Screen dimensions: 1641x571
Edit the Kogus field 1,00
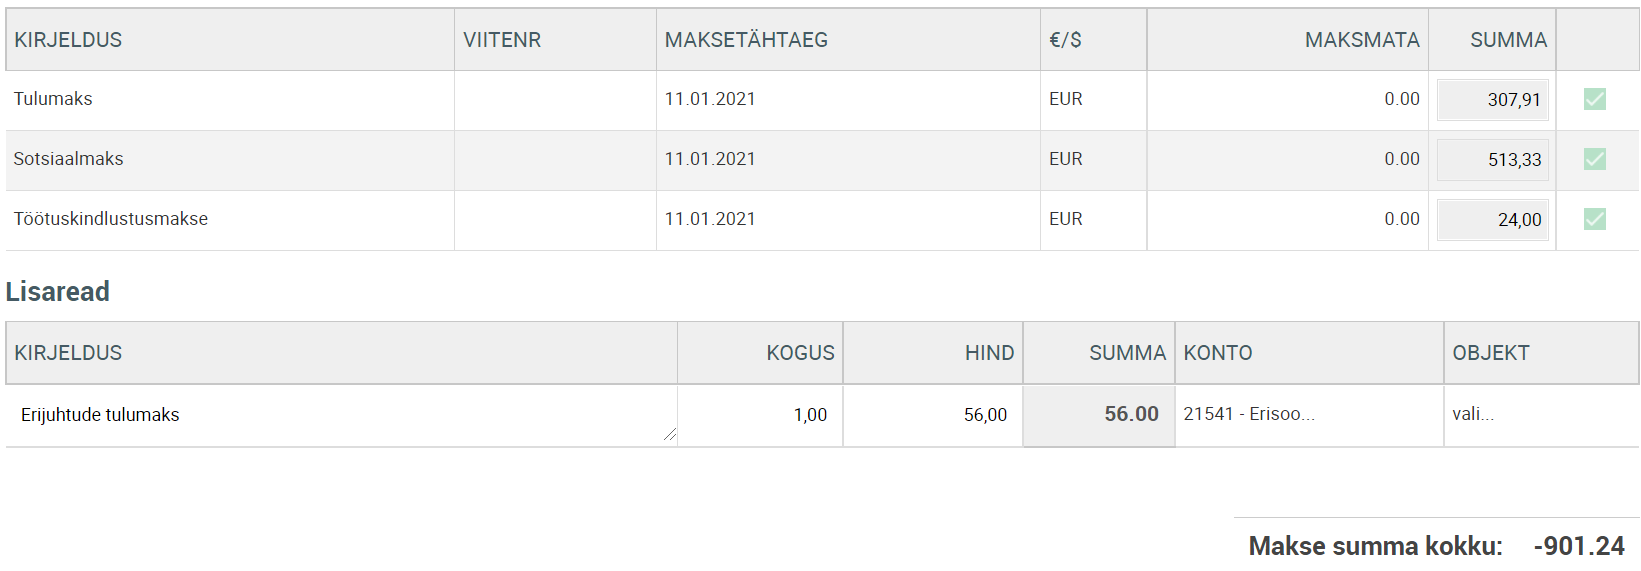click(x=760, y=415)
